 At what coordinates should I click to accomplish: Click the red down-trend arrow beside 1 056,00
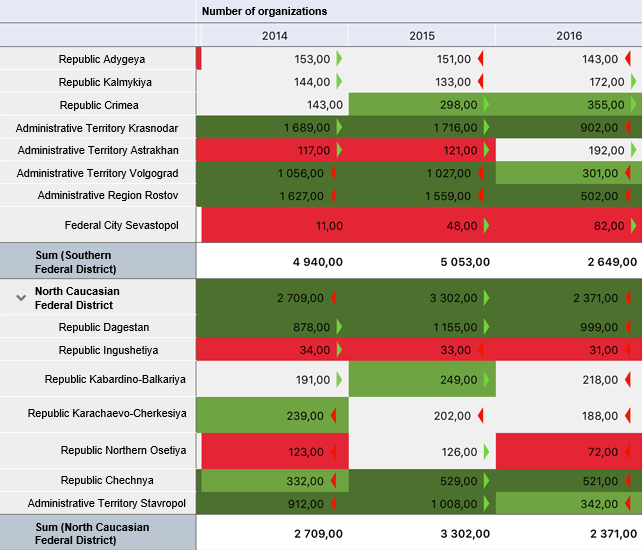pyautogui.click(x=334, y=173)
